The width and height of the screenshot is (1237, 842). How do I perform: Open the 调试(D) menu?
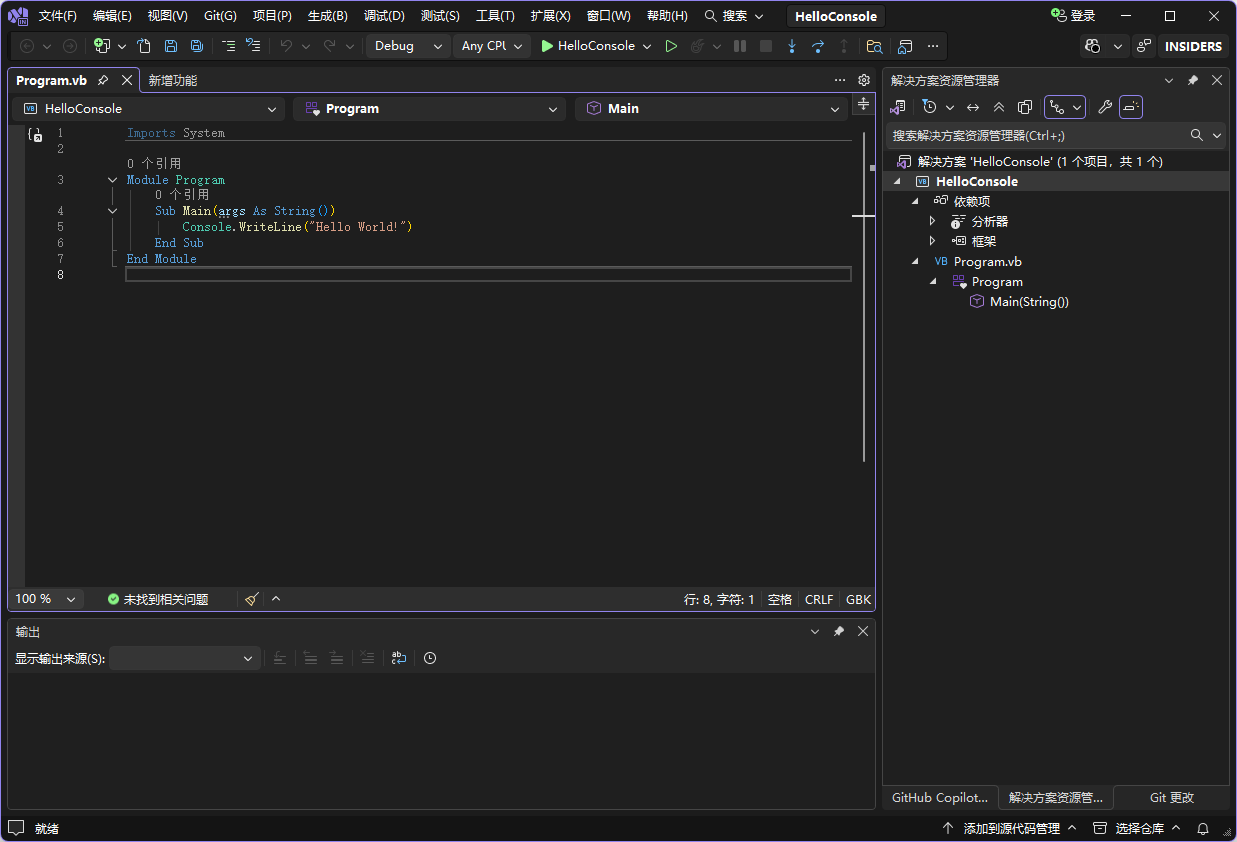click(384, 16)
